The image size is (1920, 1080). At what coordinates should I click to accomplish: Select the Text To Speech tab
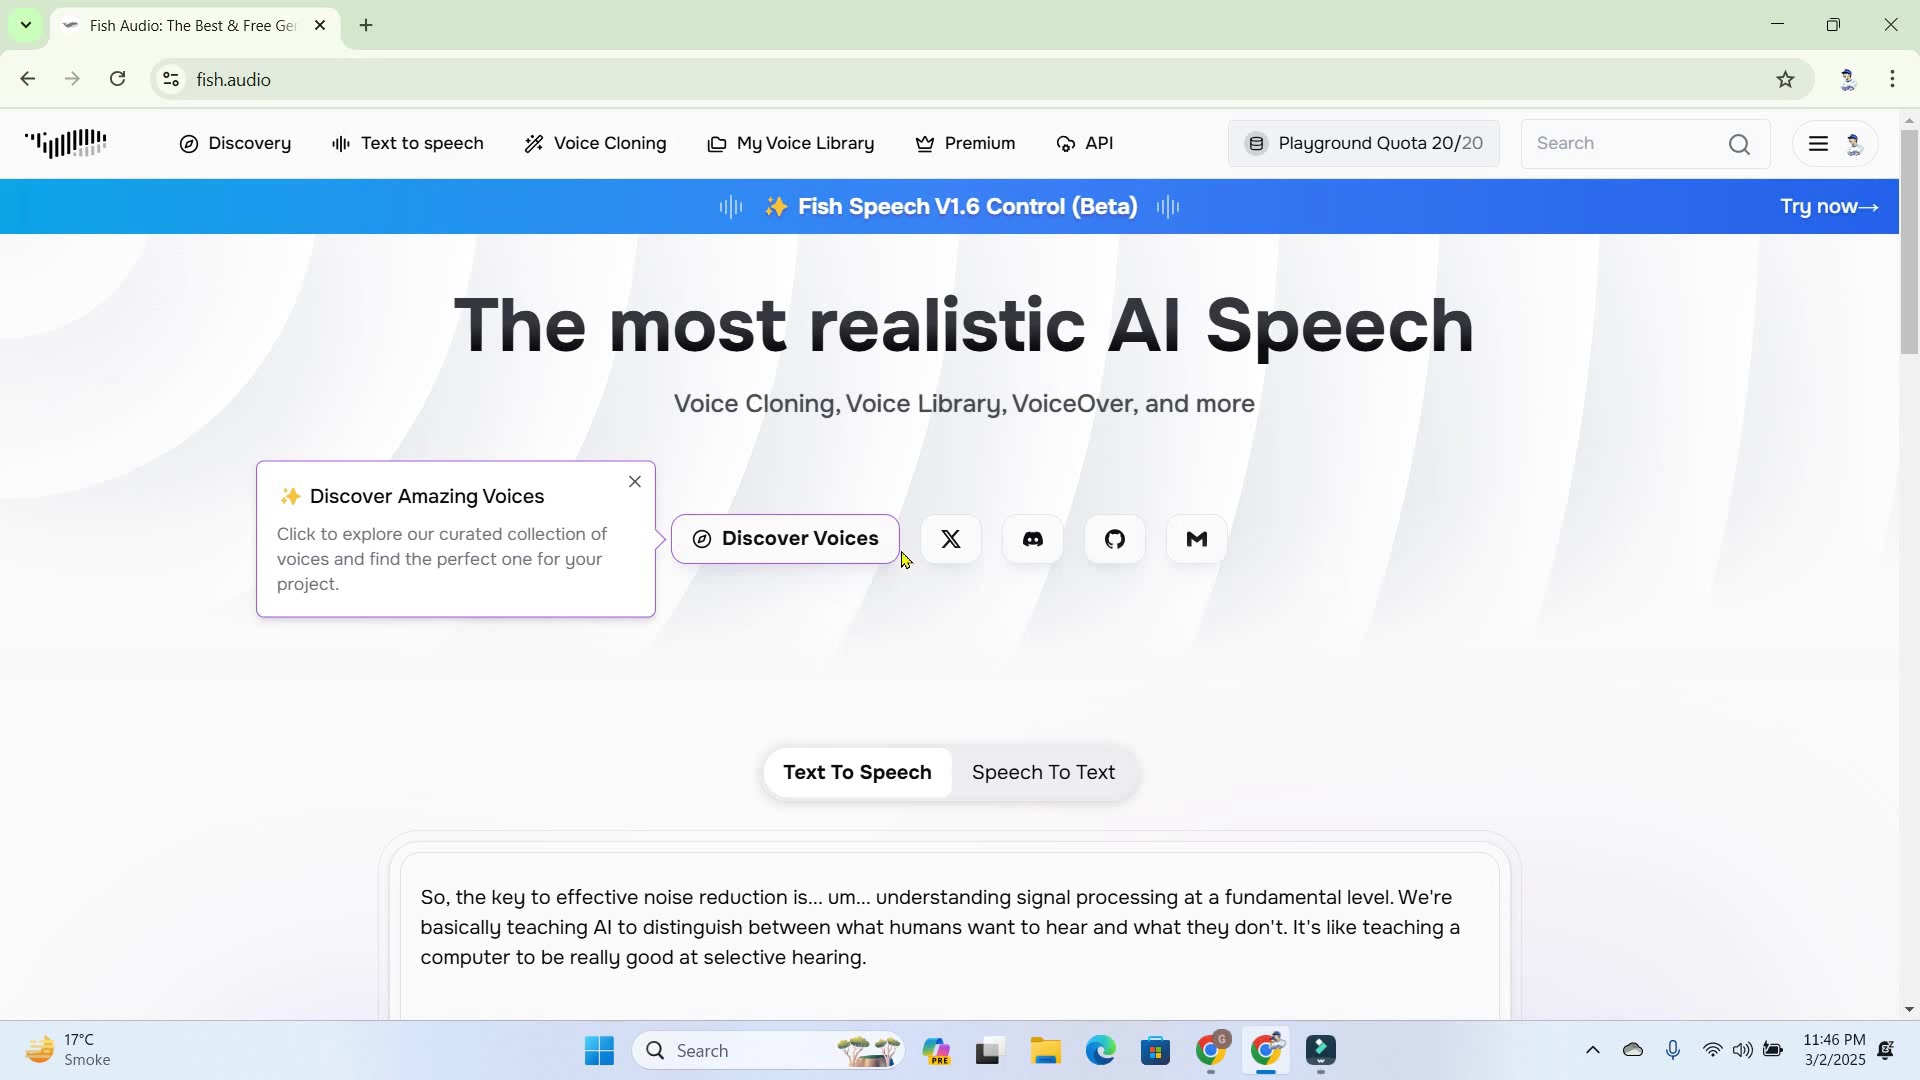[x=857, y=773]
